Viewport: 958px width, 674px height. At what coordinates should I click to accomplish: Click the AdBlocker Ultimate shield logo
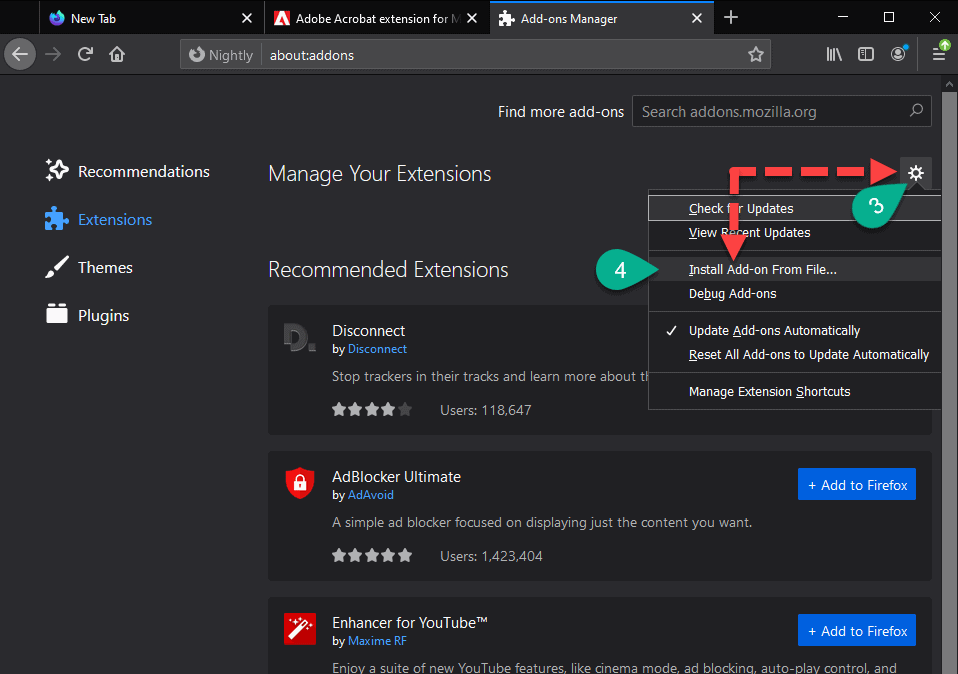[x=300, y=483]
